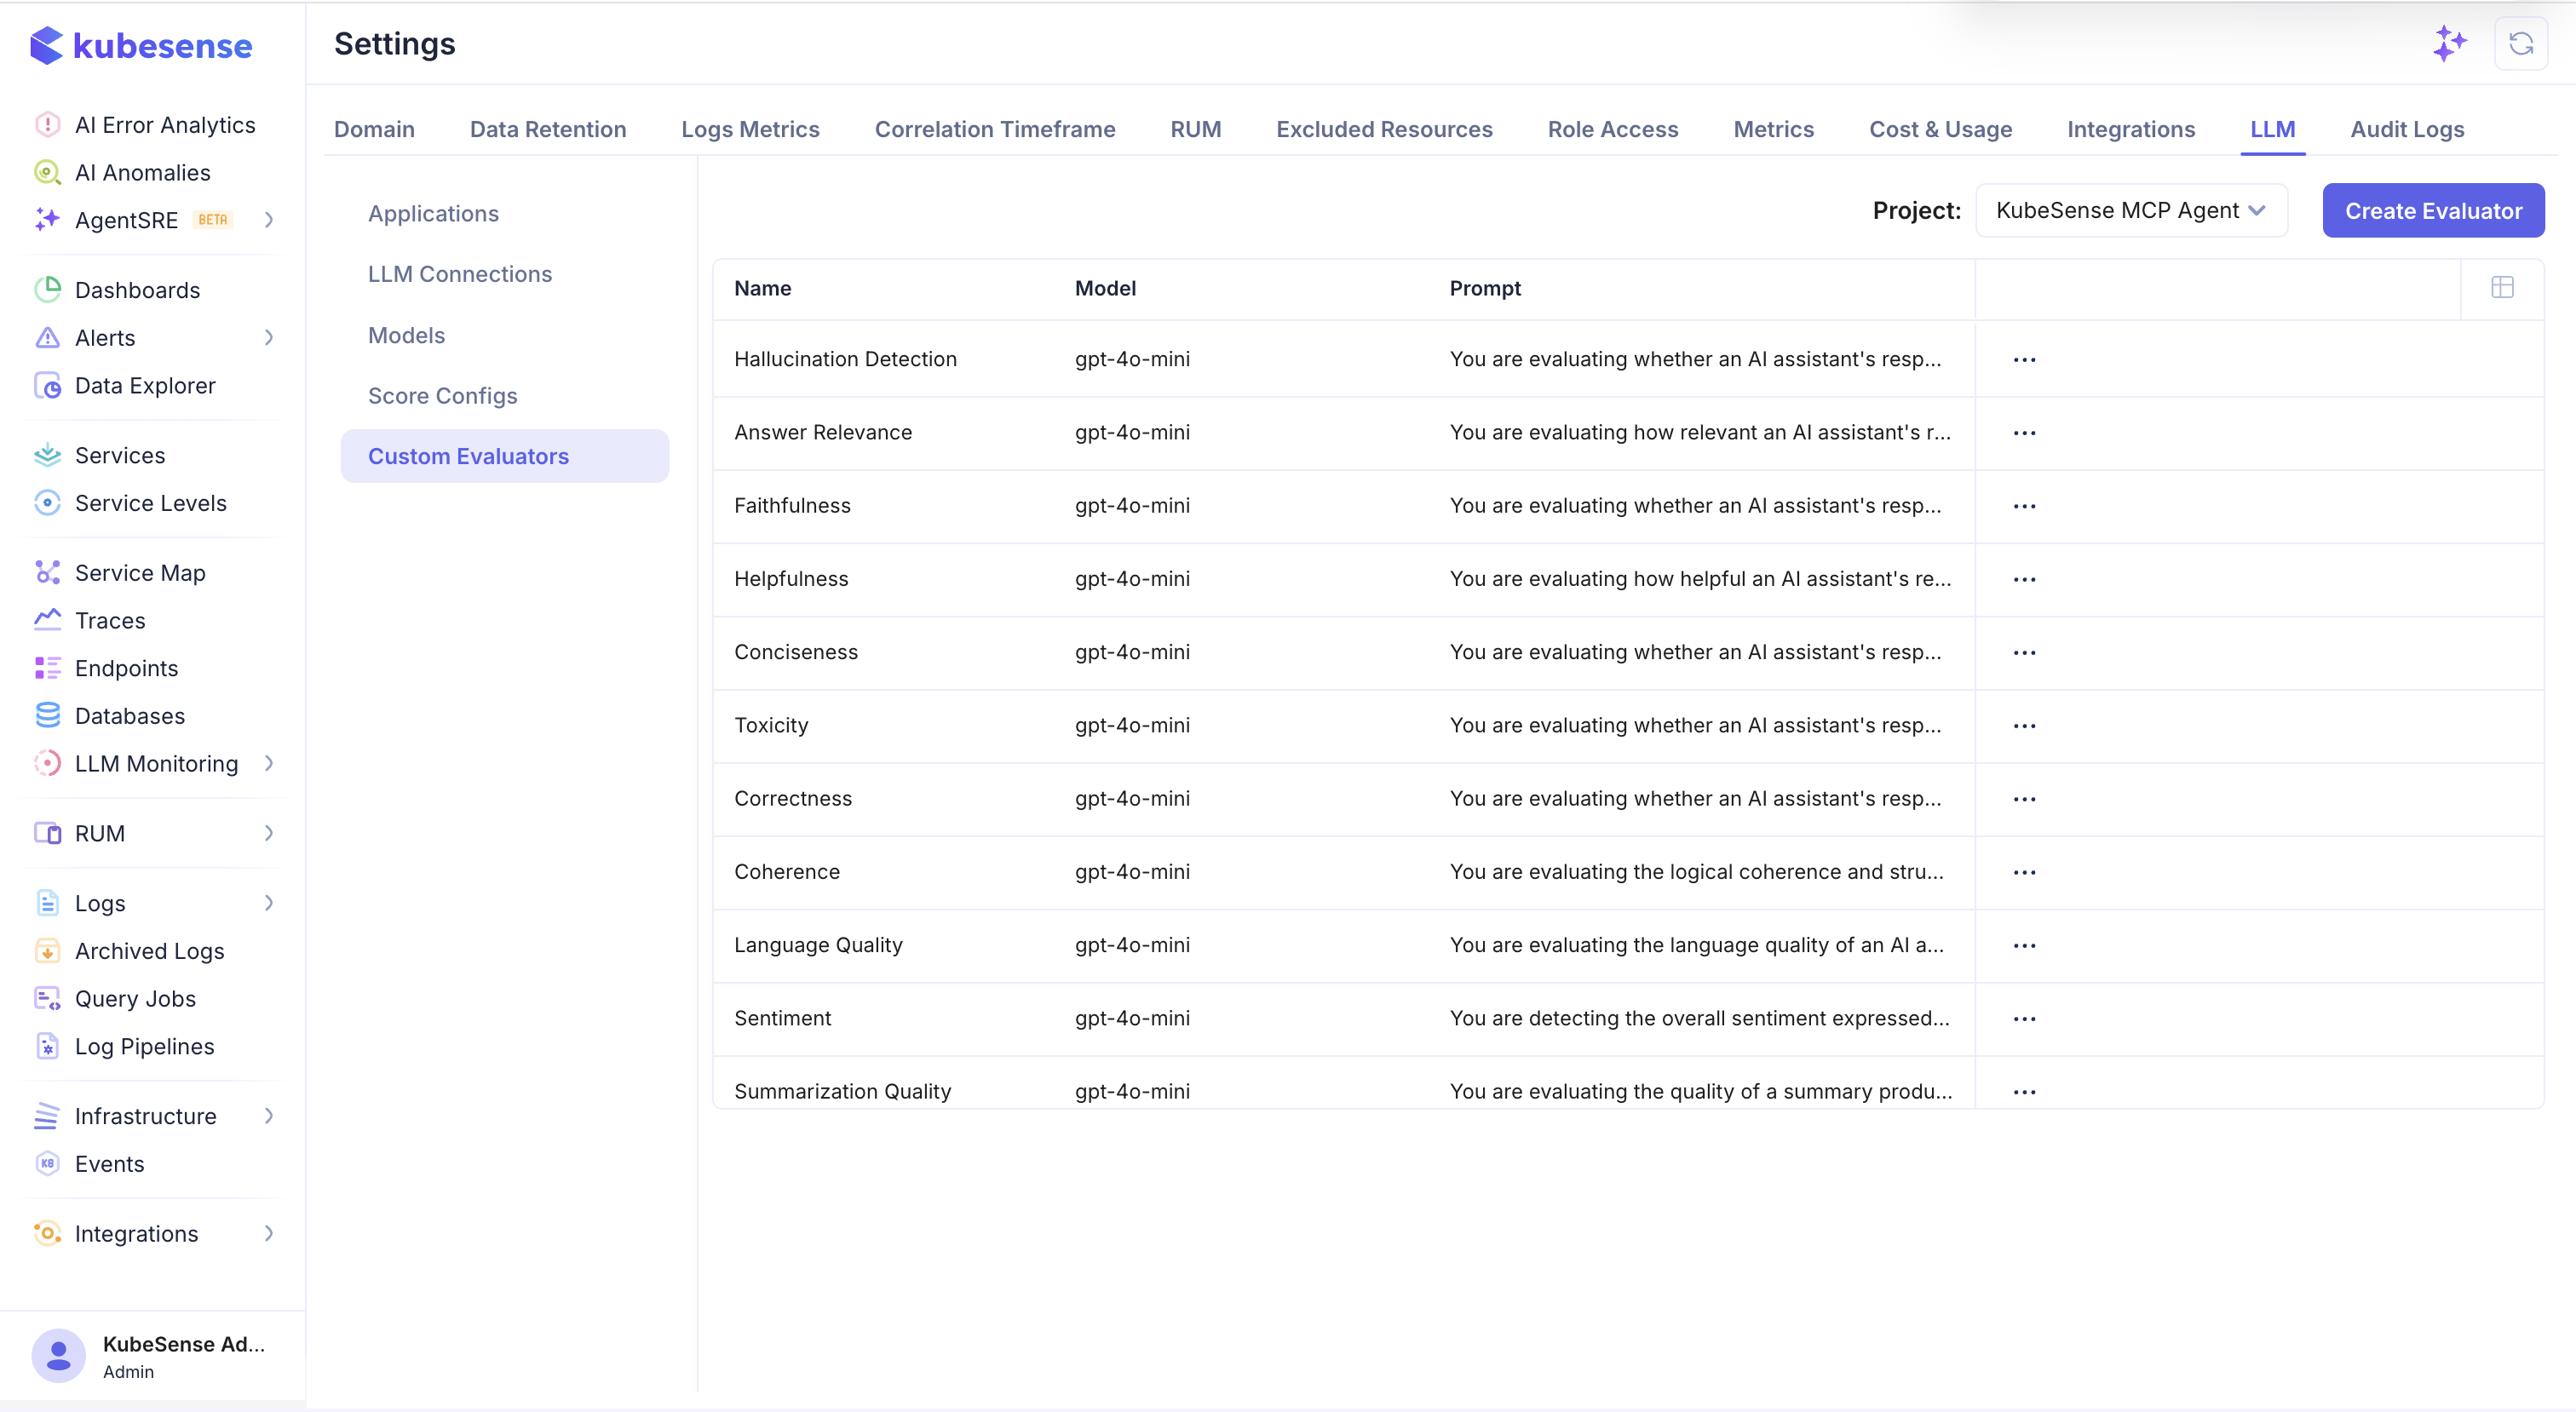Switch to the Role Access tab
This screenshot has width=2576, height=1412.
click(x=1613, y=129)
